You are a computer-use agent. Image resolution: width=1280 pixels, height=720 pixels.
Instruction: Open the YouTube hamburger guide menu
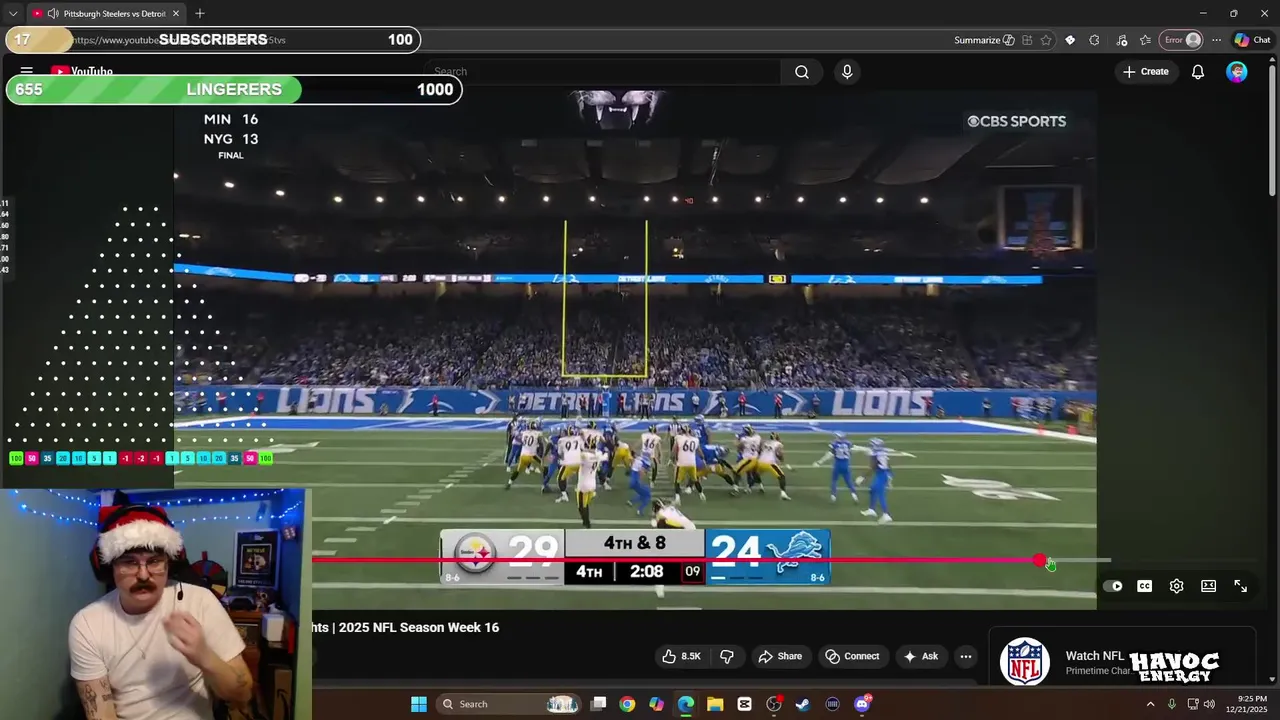[x=27, y=72]
